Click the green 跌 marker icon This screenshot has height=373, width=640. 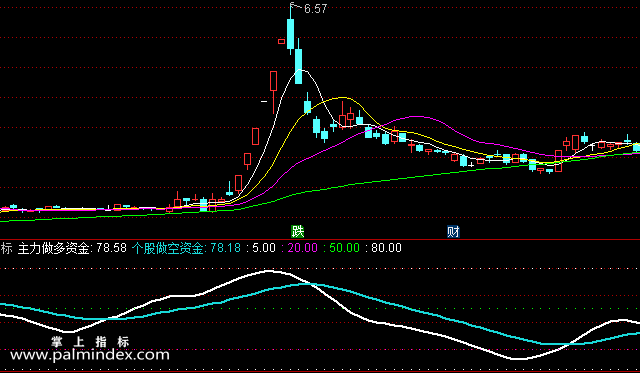point(298,231)
